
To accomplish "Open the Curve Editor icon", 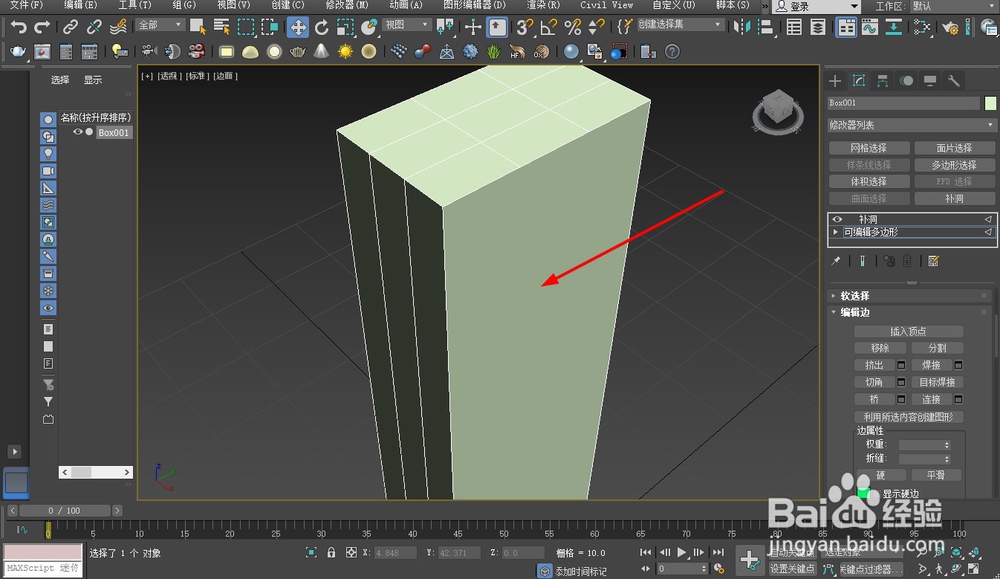I will 870,27.
